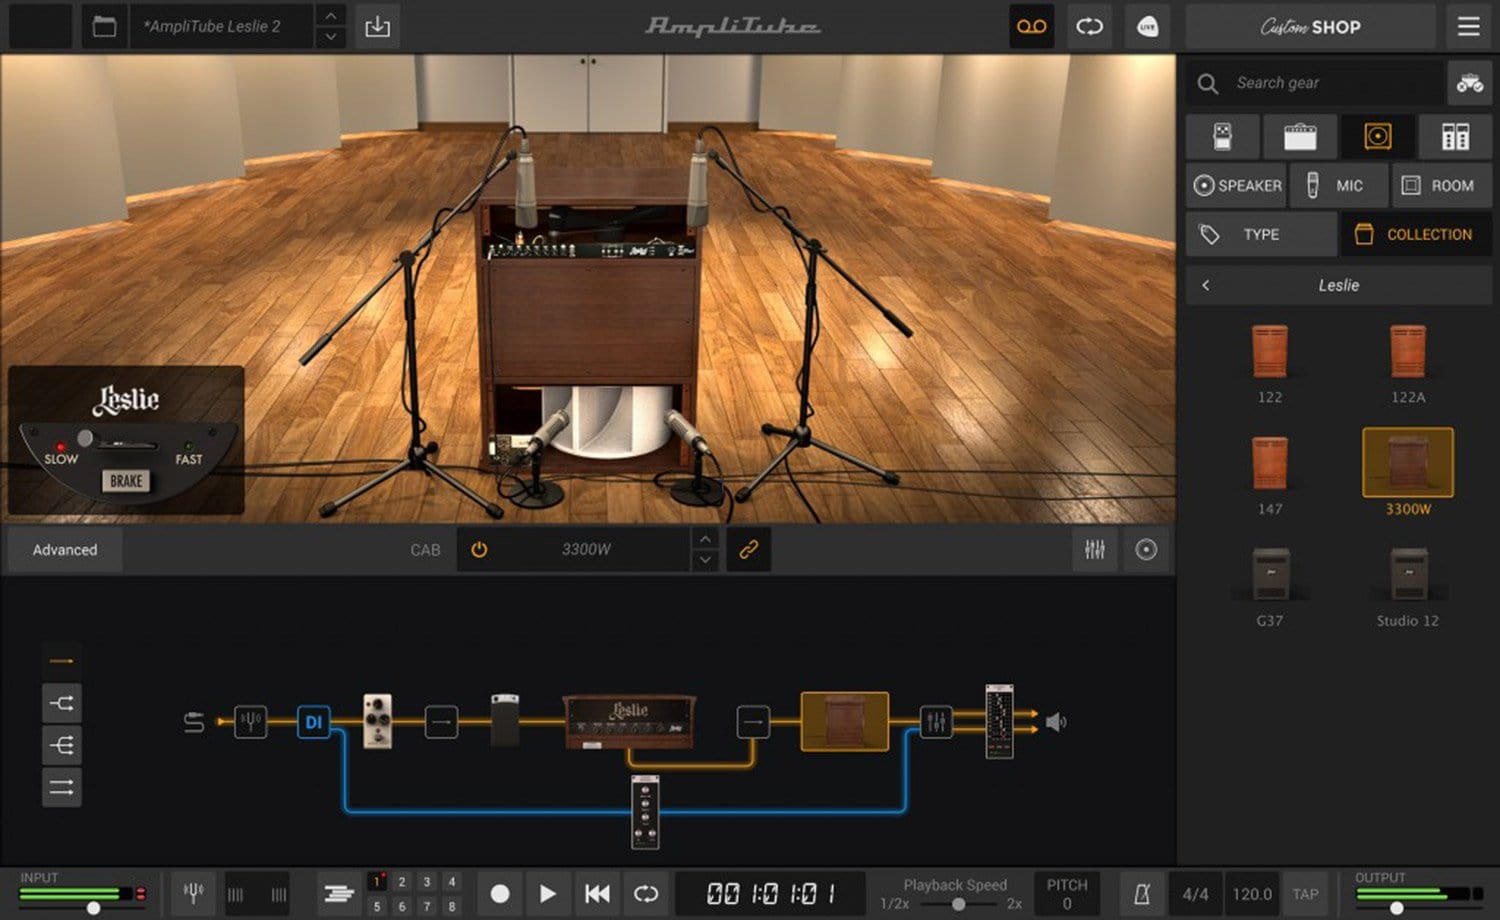This screenshot has width=1500, height=920.
Task: Go back from the Leslie collection
Action: [1206, 285]
